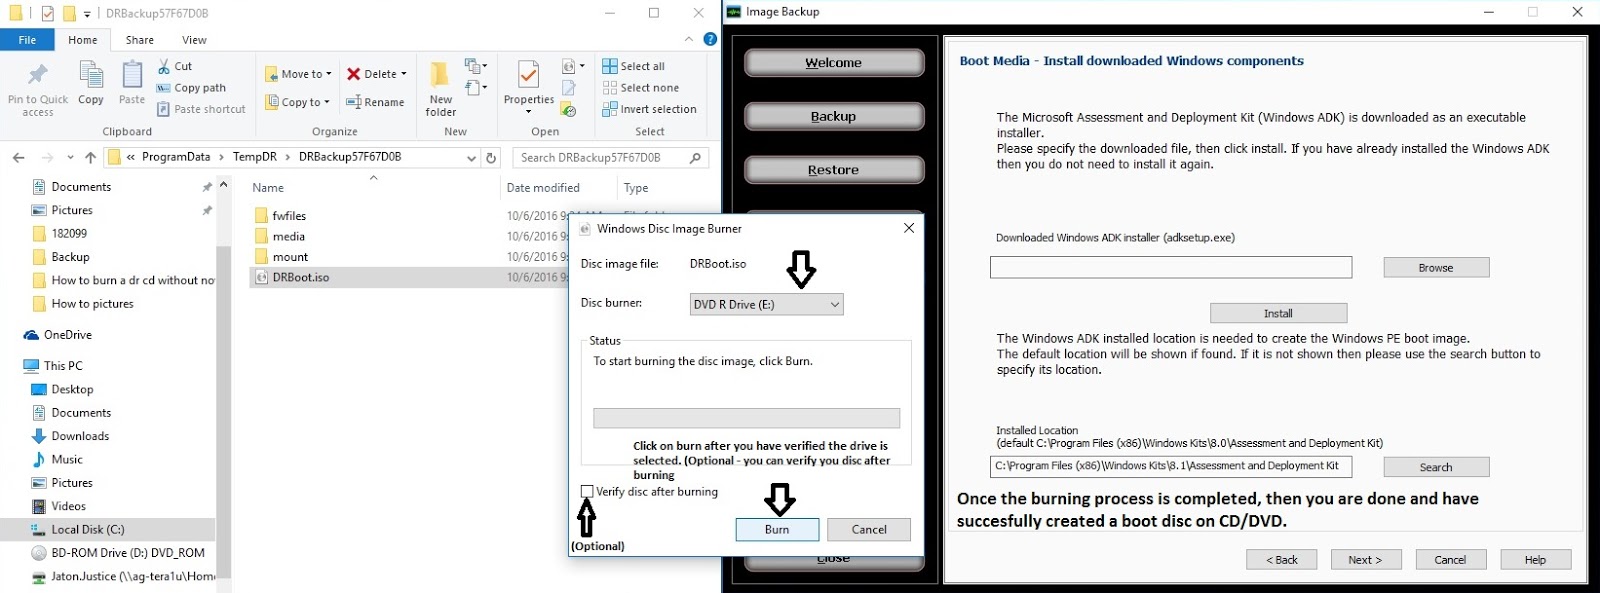Open the Disc burner drive dropdown
The height and width of the screenshot is (593, 1600).
point(767,305)
